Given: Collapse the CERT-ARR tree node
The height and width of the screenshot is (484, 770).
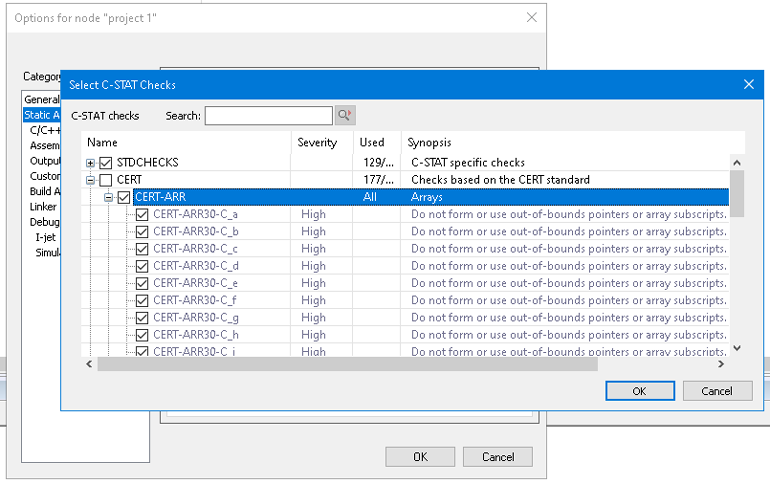Looking at the screenshot, I should point(109,197).
